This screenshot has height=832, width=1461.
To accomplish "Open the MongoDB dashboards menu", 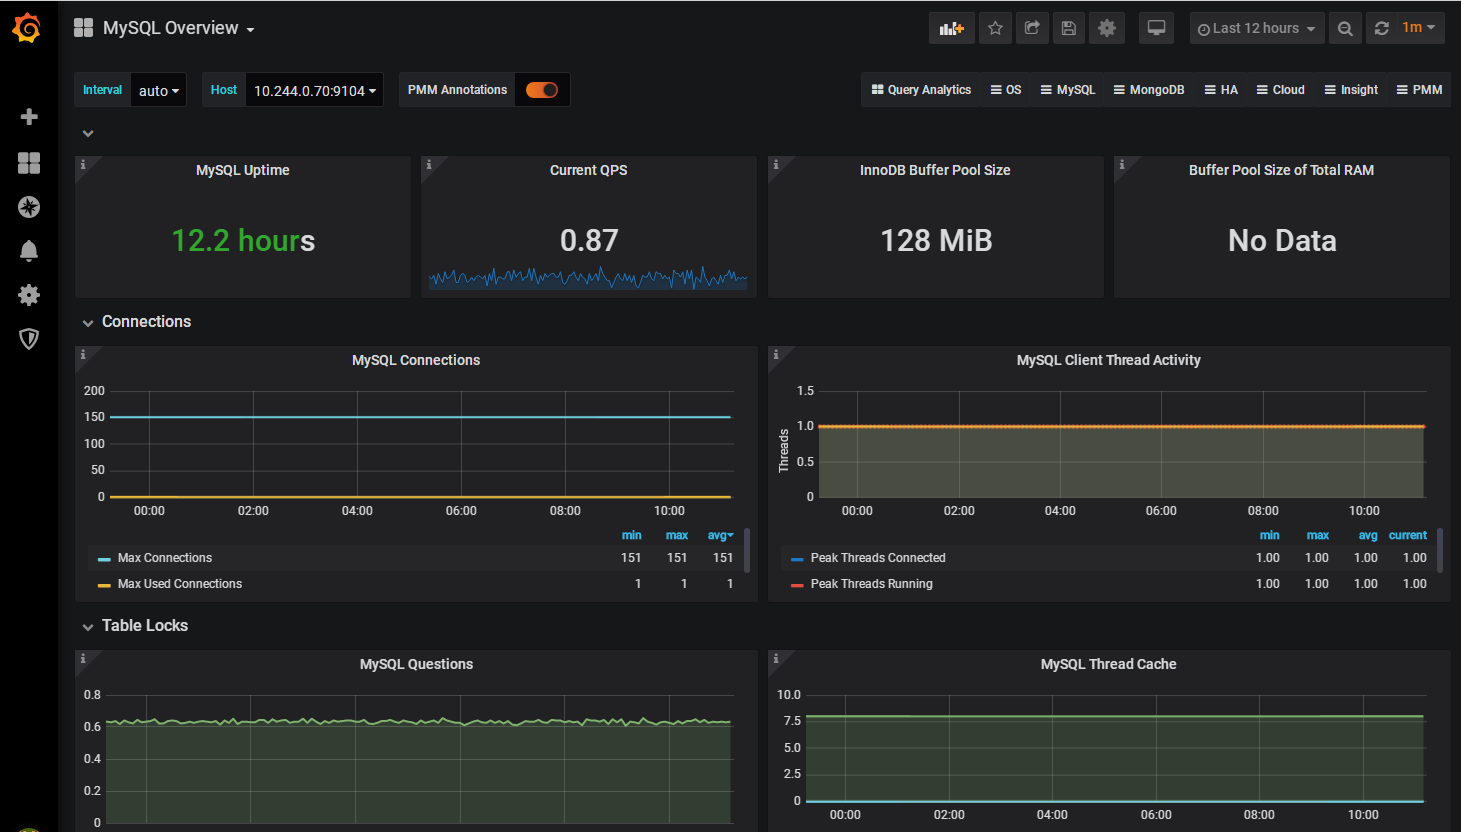I will pyautogui.click(x=1149, y=90).
